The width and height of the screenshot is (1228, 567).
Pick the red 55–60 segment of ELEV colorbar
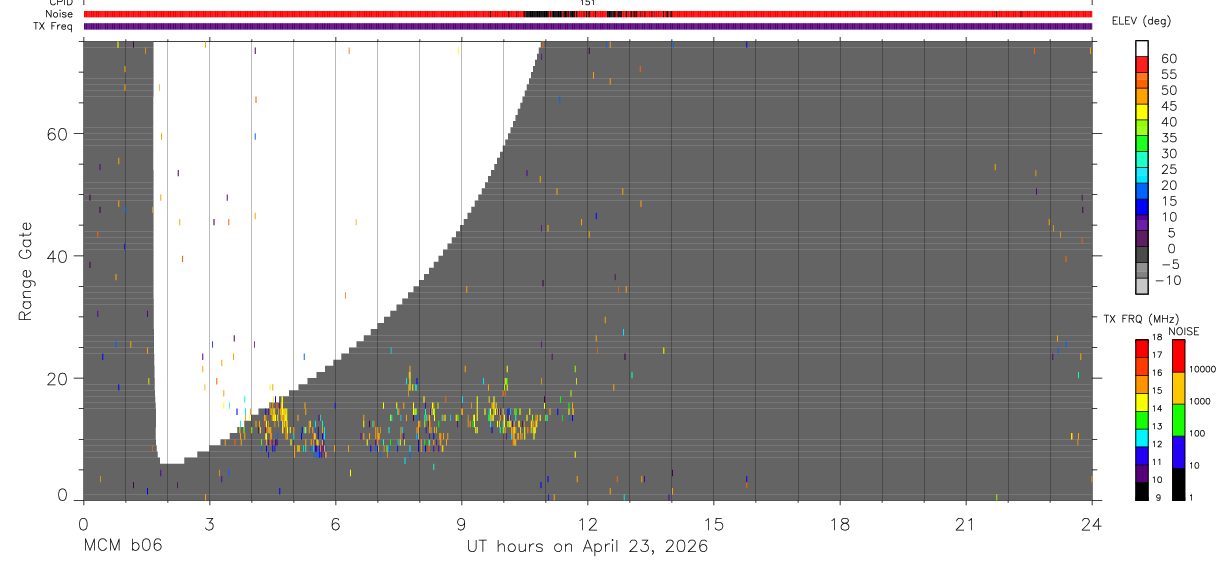[x=1142, y=65]
